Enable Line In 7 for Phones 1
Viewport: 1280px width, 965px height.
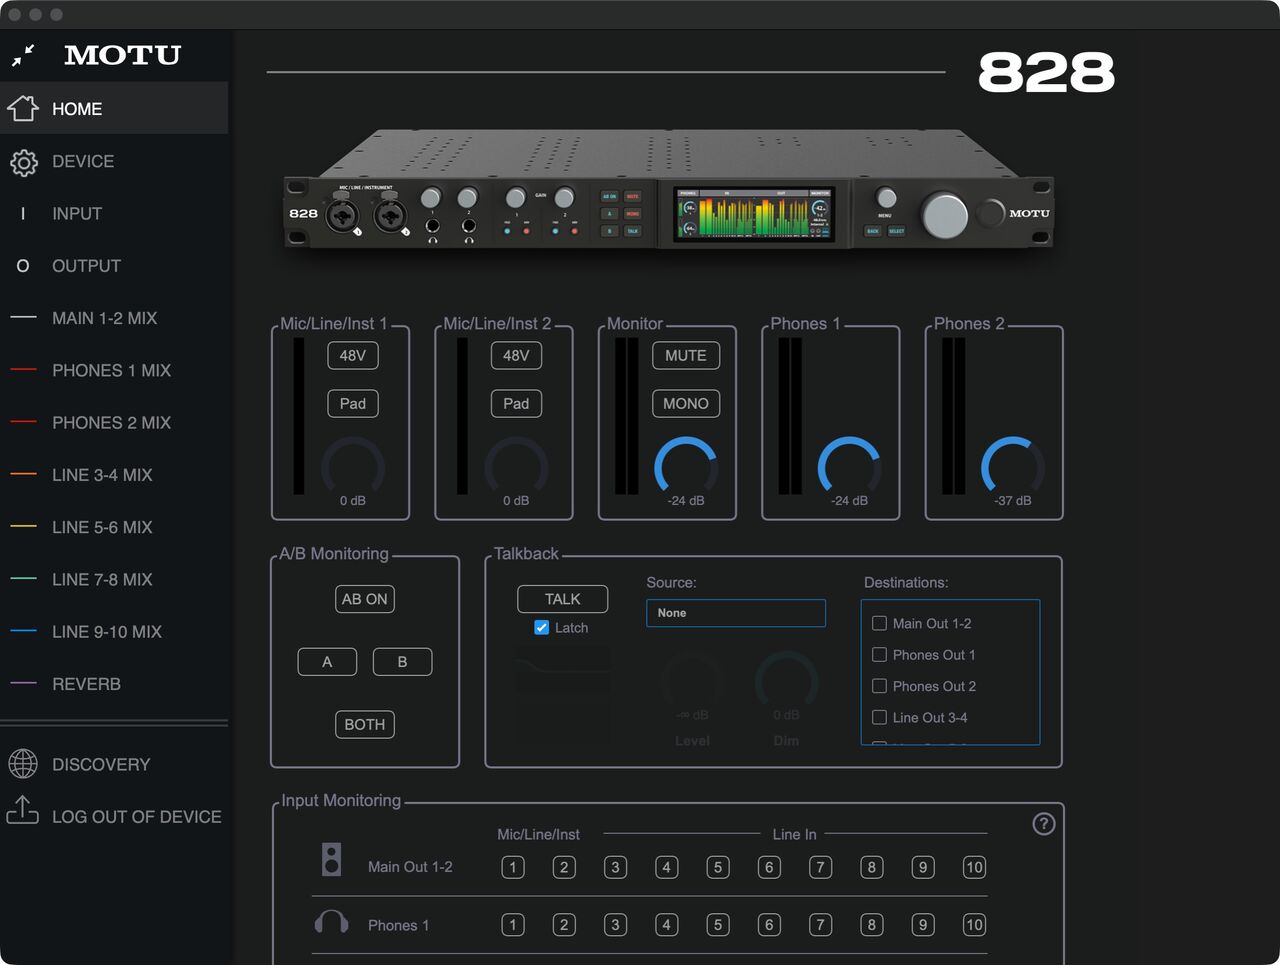pos(821,925)
